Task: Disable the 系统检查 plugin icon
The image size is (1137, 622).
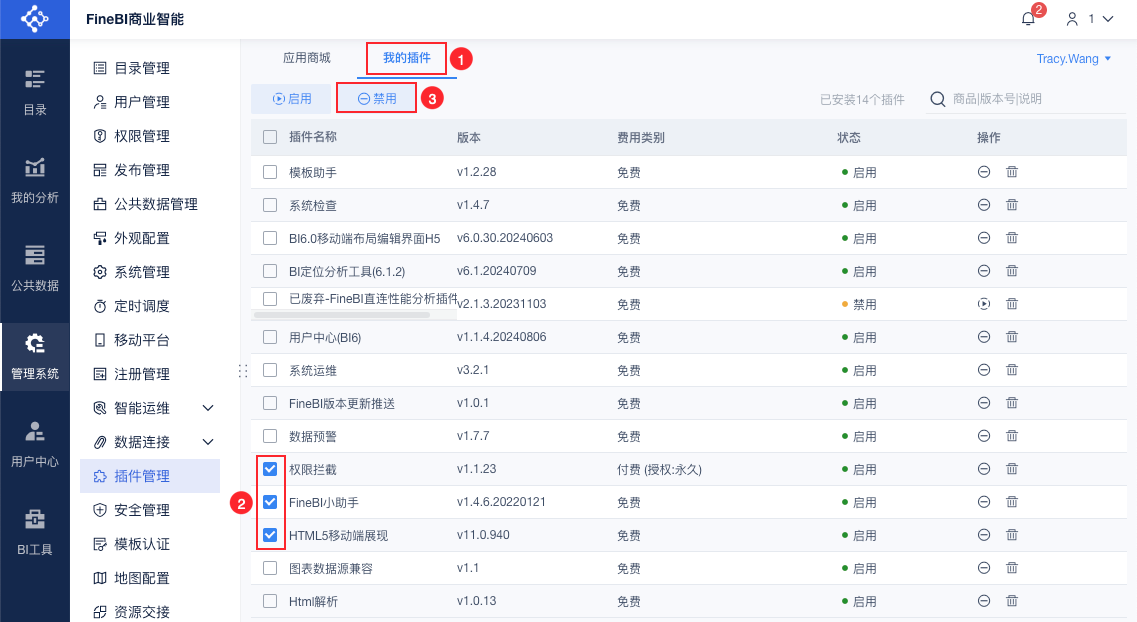Action: (x=984, y=205)
